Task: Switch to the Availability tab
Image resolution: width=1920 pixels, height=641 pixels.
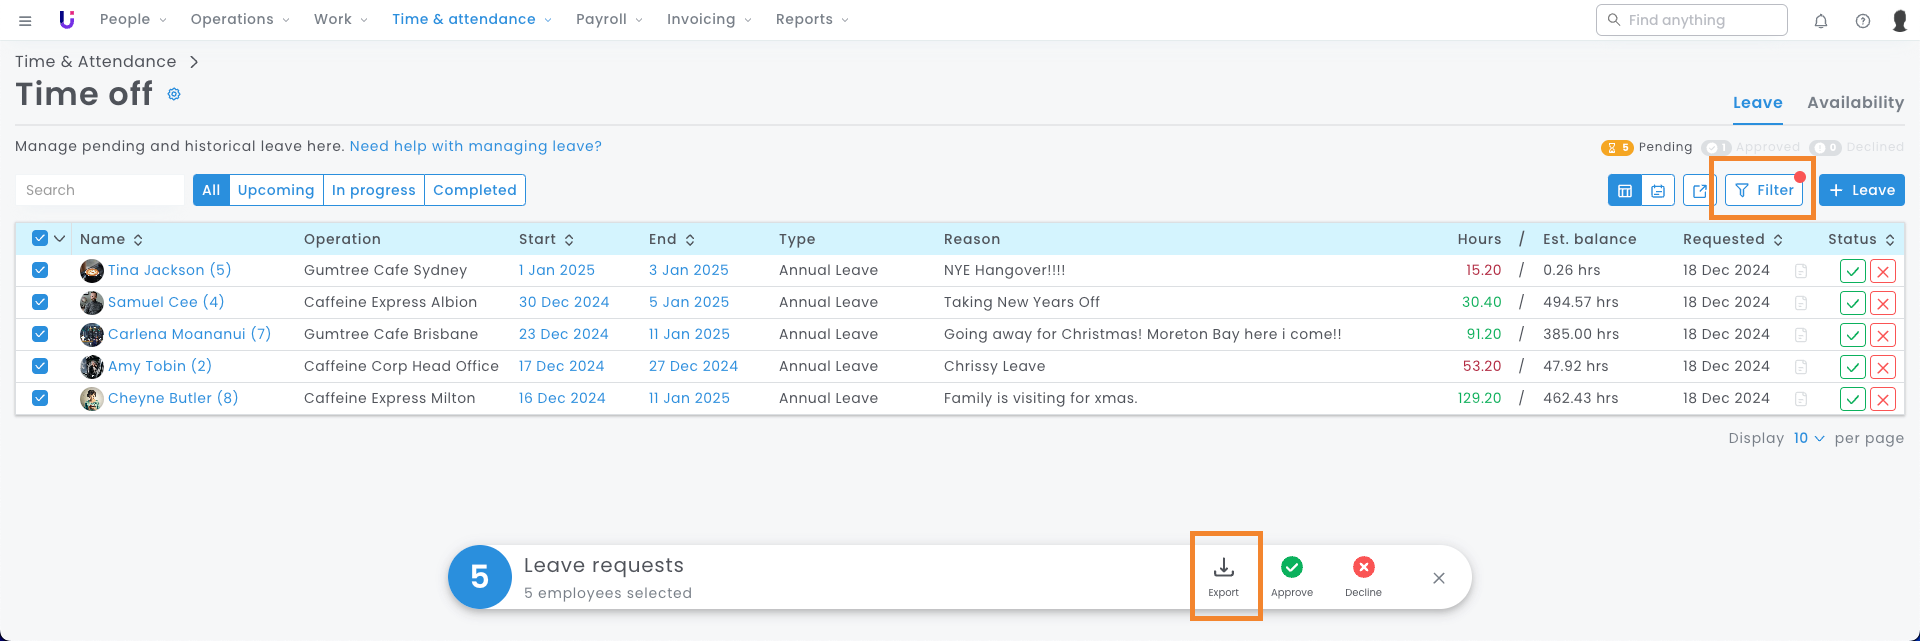Action: (1855, 102)
